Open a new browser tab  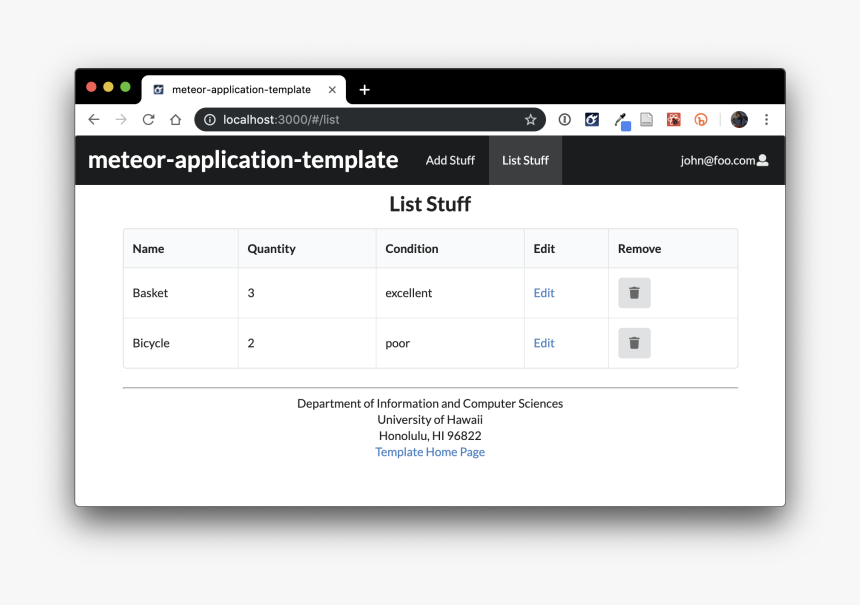[365, 90]
